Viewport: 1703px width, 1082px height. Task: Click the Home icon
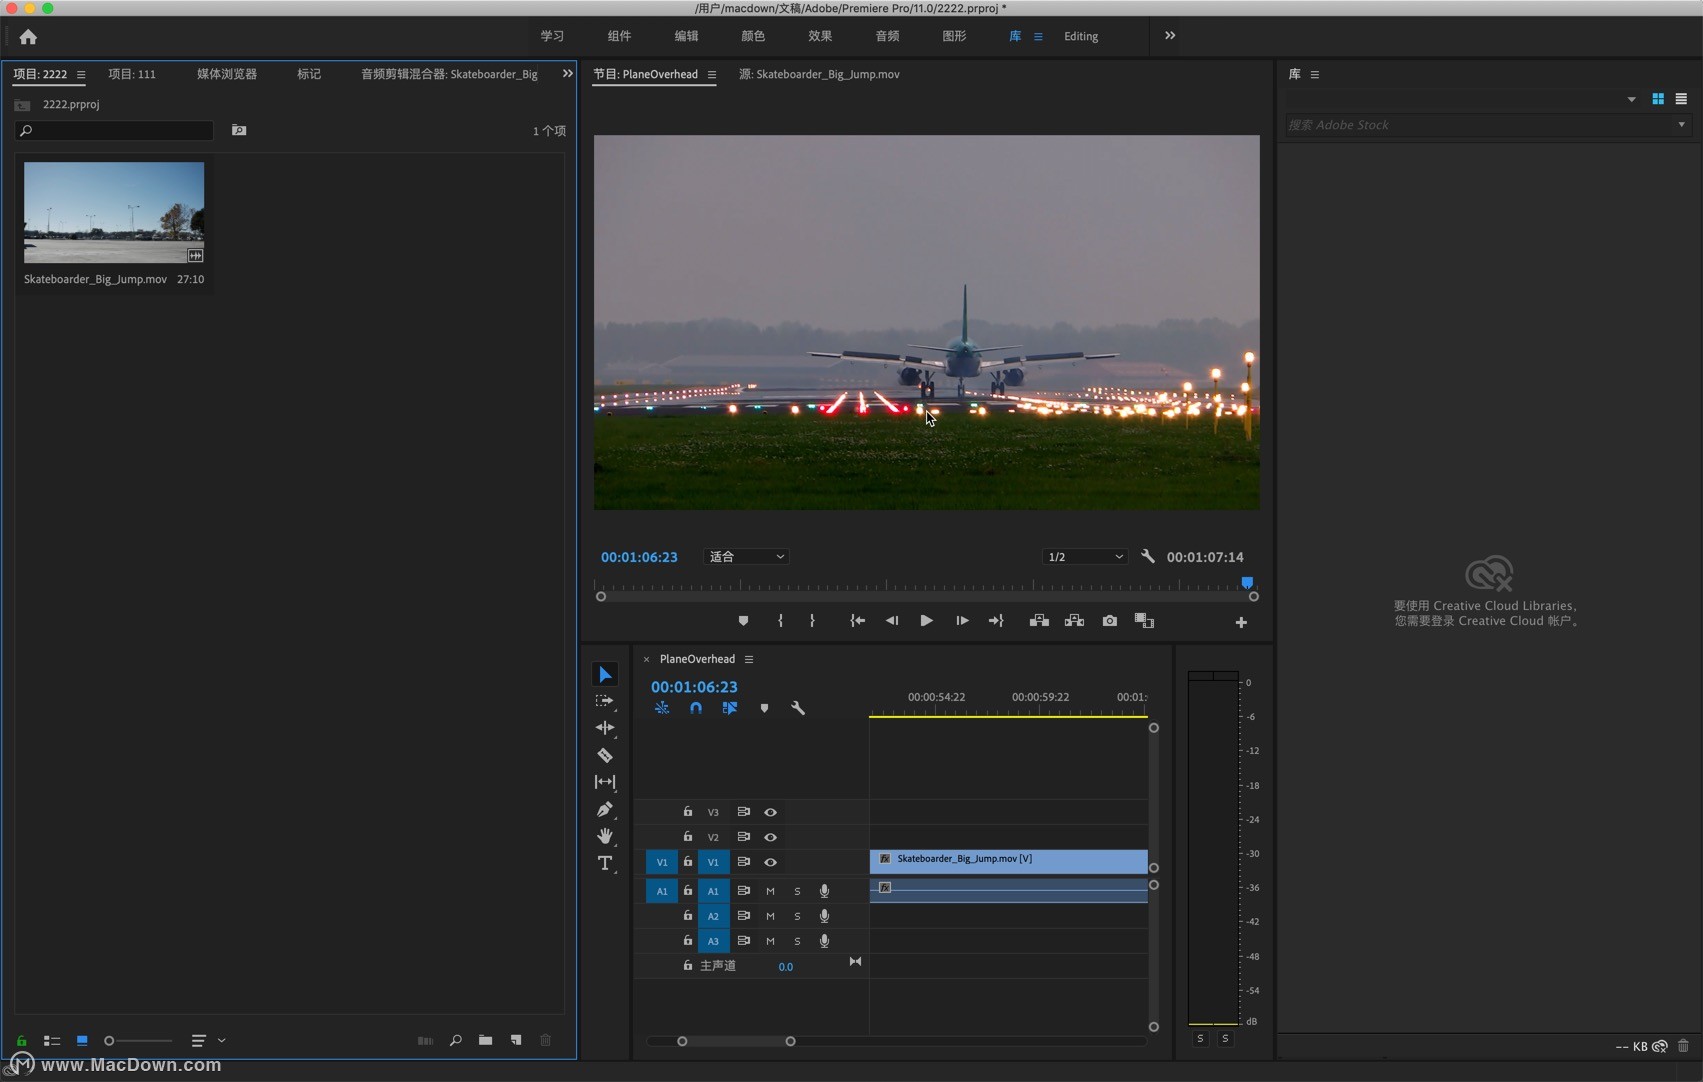tap(28, 37)
